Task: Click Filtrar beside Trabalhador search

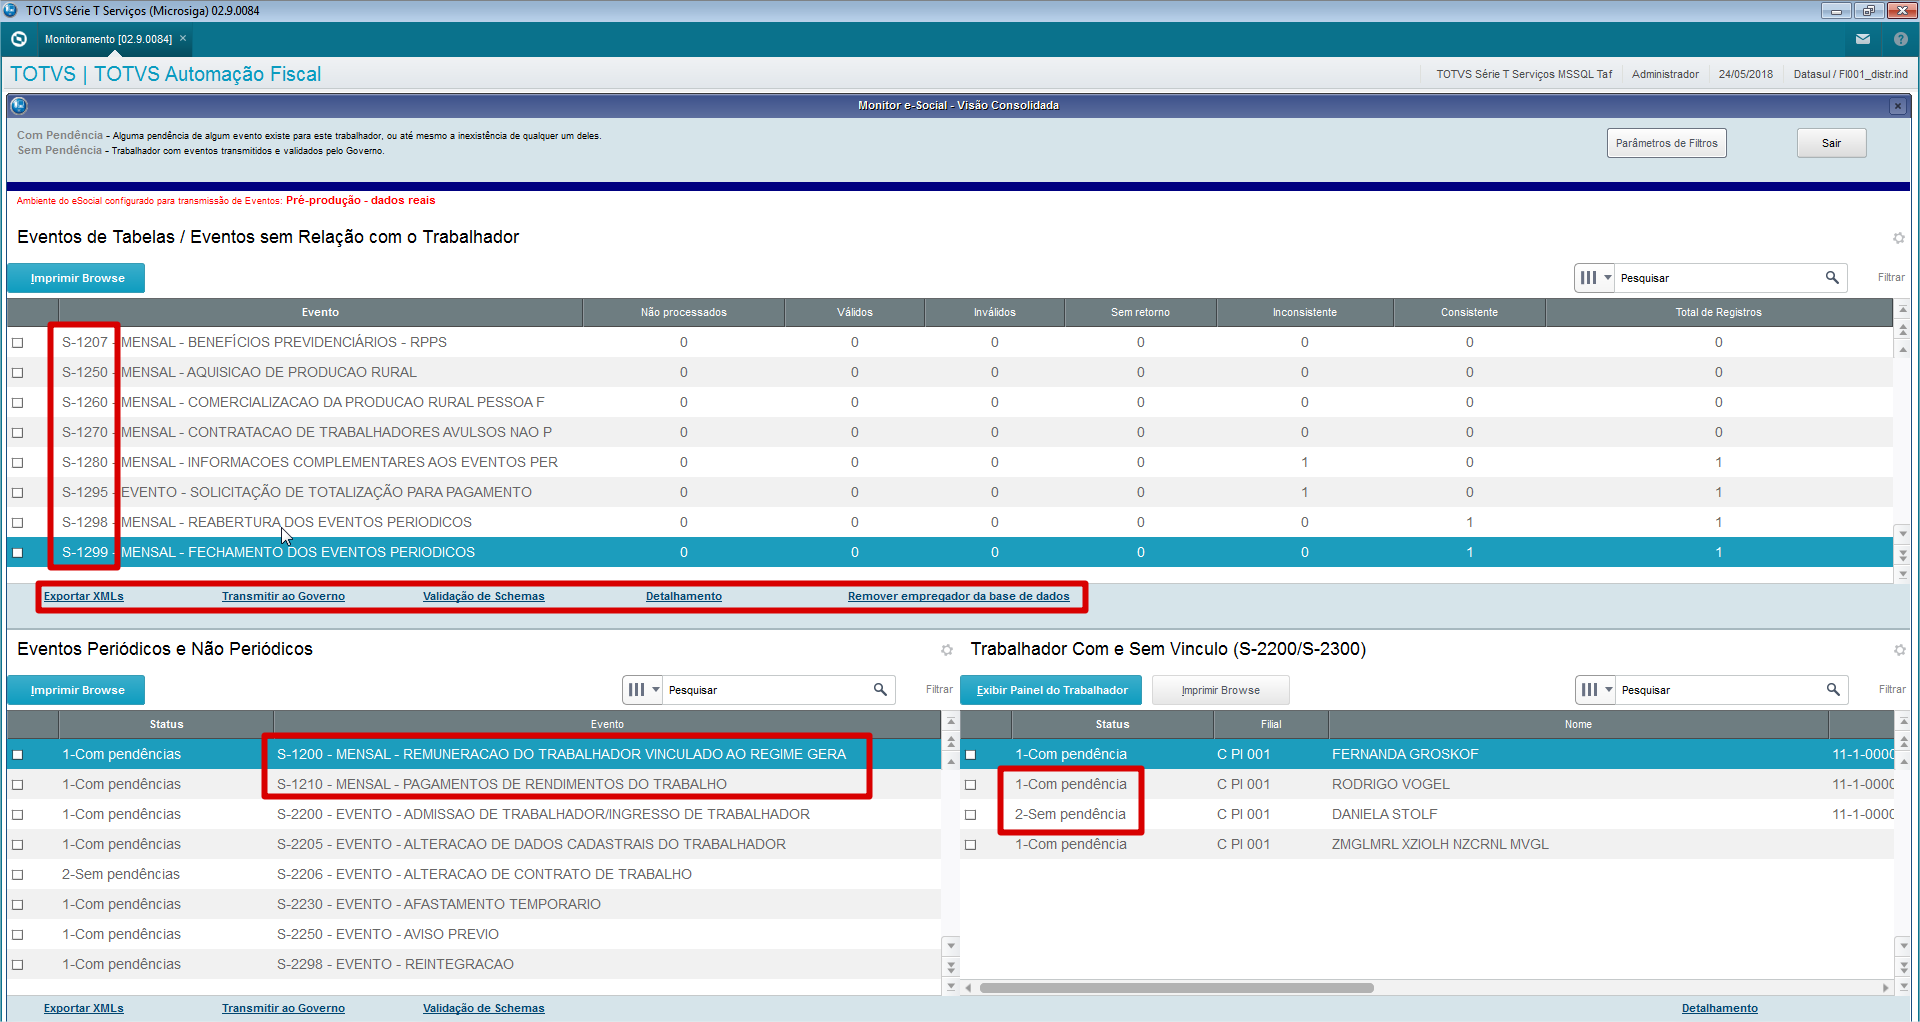Action: pos(1892,690)
